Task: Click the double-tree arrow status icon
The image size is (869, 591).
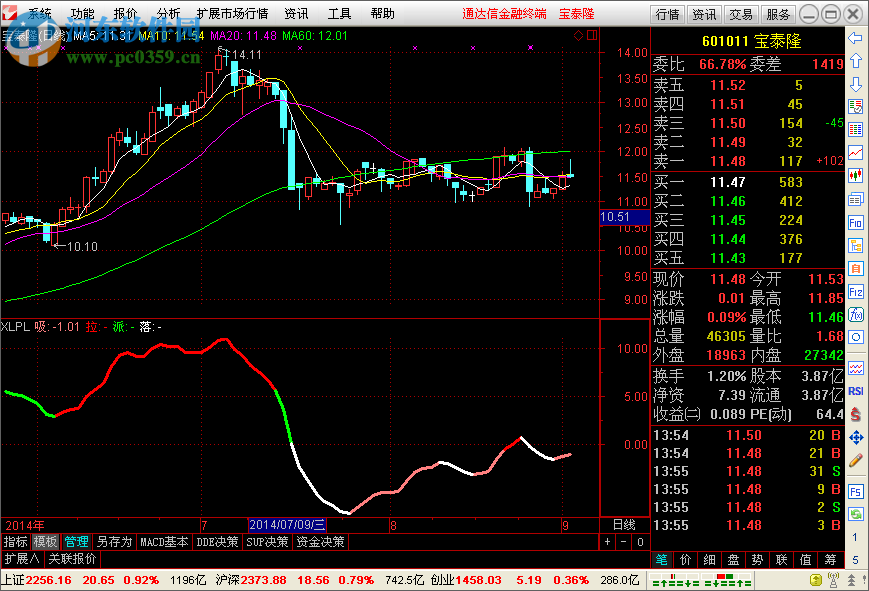Action: (851, 580)
